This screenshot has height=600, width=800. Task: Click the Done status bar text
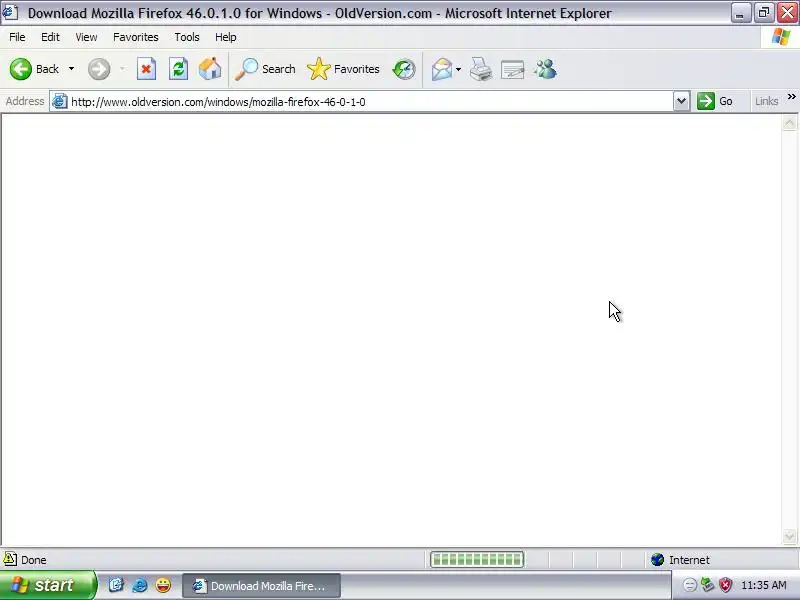click(x=34, y=560)
